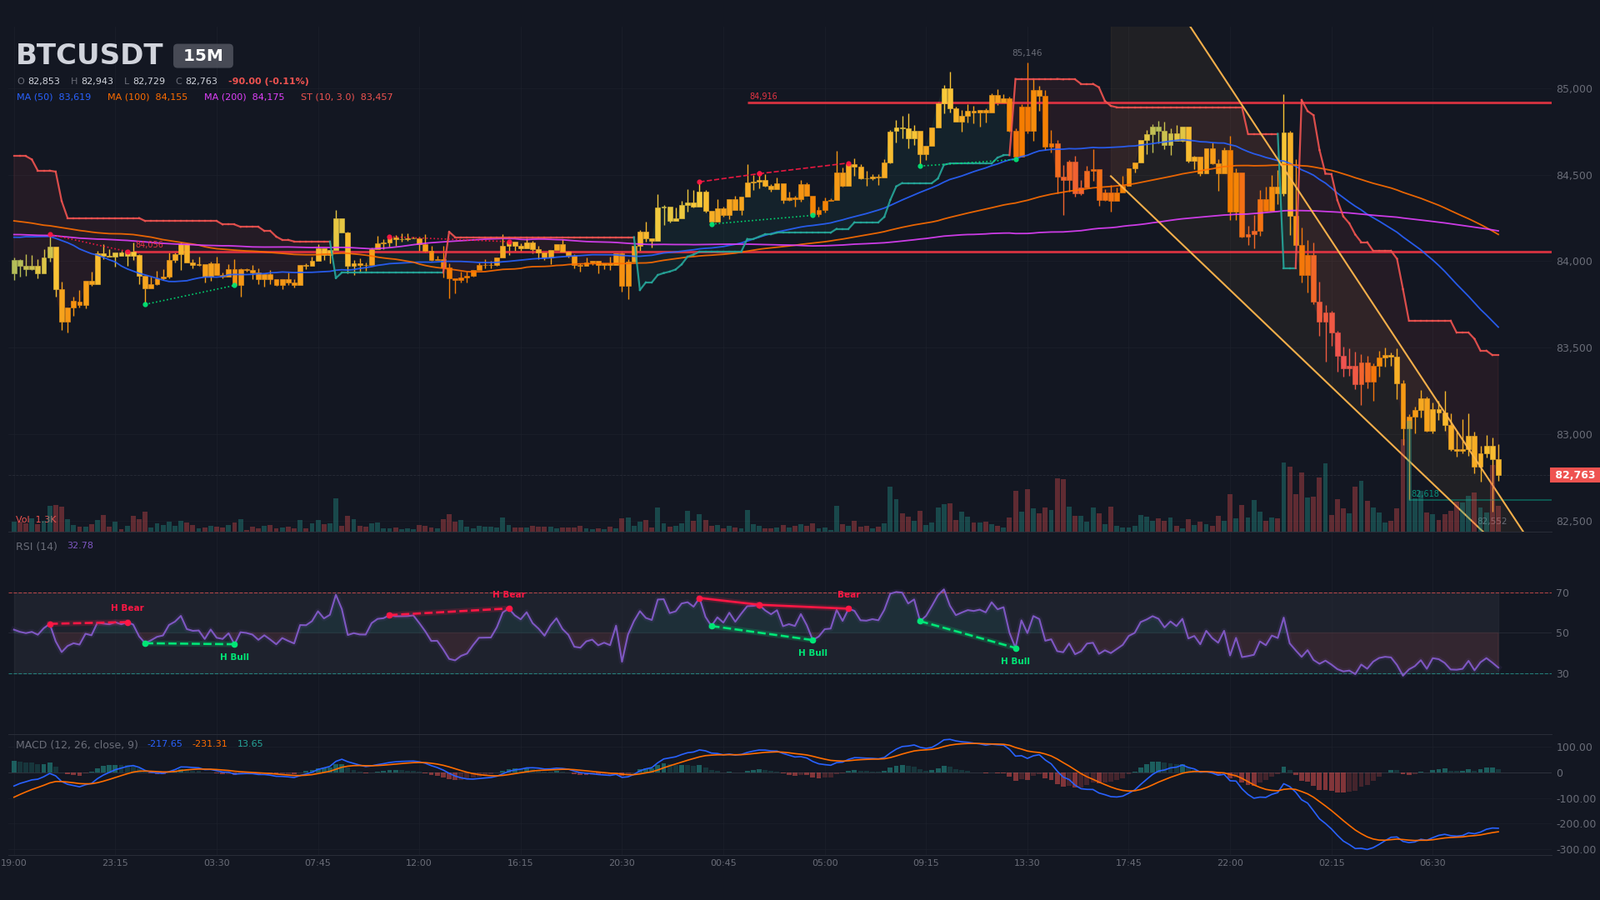This screenshot has width=1600, height=900.
Task: Click the 85,000 price axis tick
Action: [x=1575, y=89]
